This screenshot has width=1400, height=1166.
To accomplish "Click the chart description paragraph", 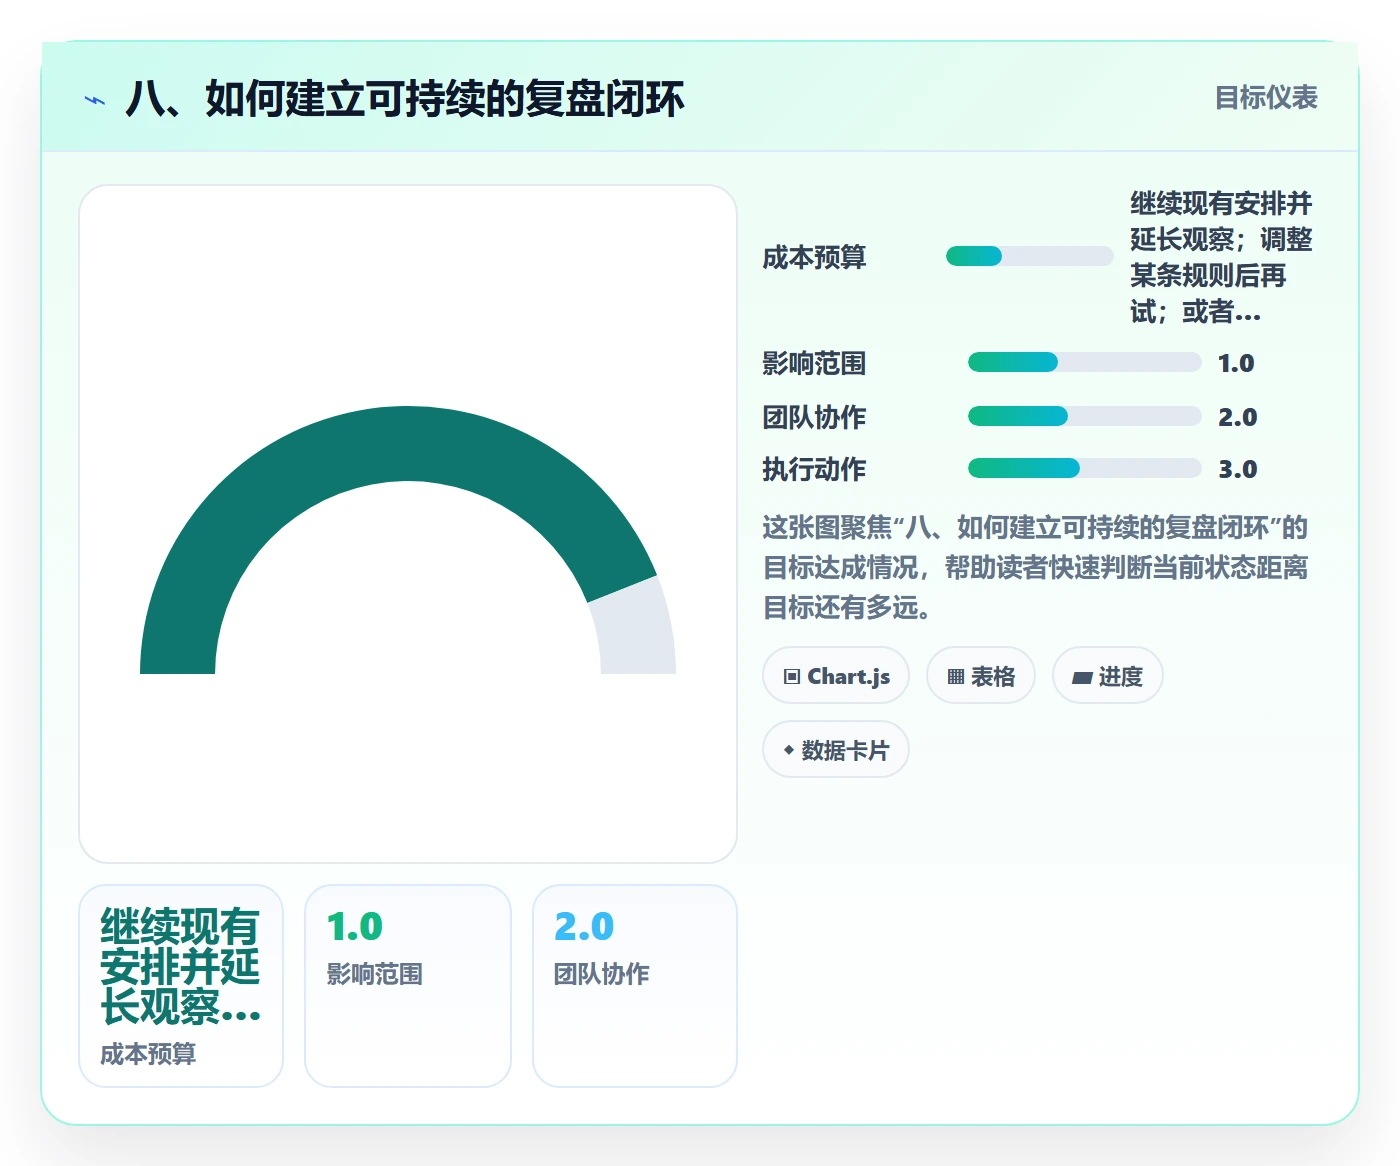I will (1035, 567).
